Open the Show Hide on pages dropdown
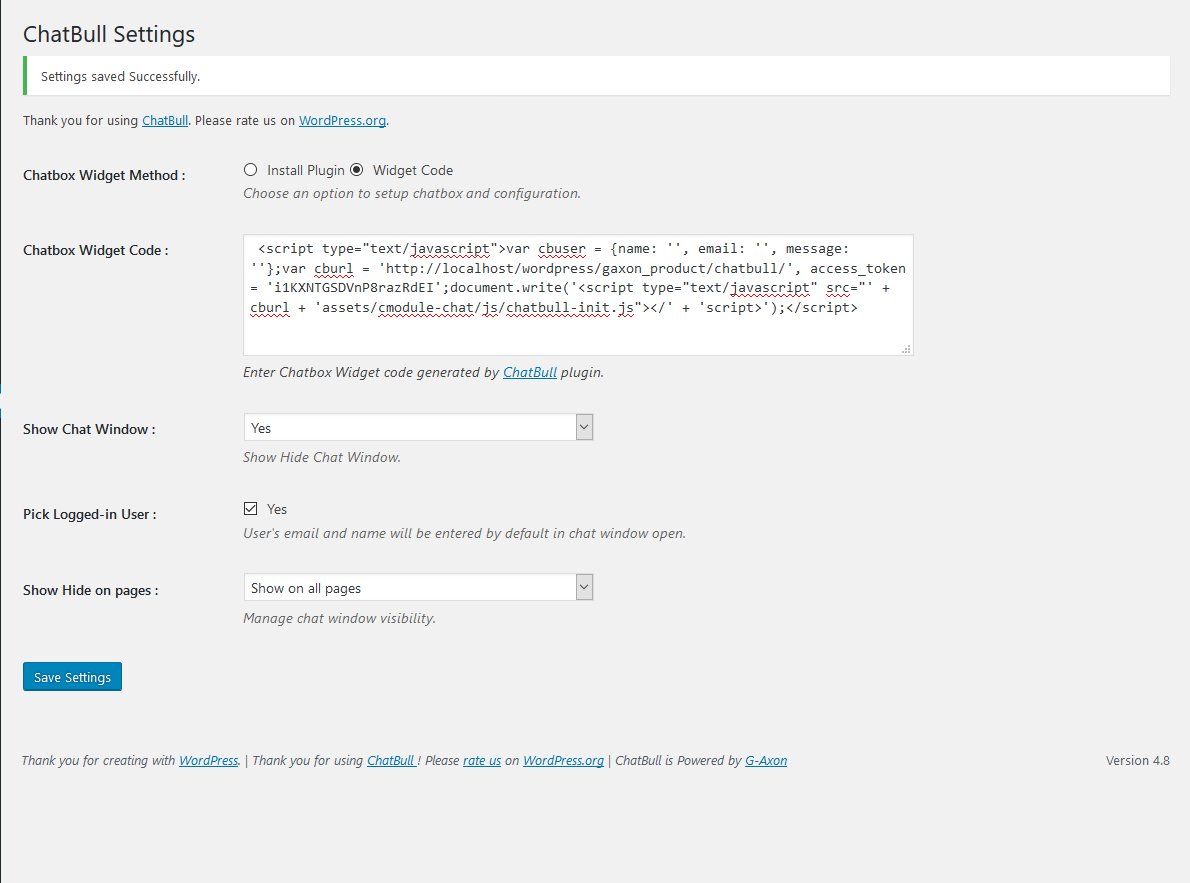The image size is (1190, 883). [418, 588]
